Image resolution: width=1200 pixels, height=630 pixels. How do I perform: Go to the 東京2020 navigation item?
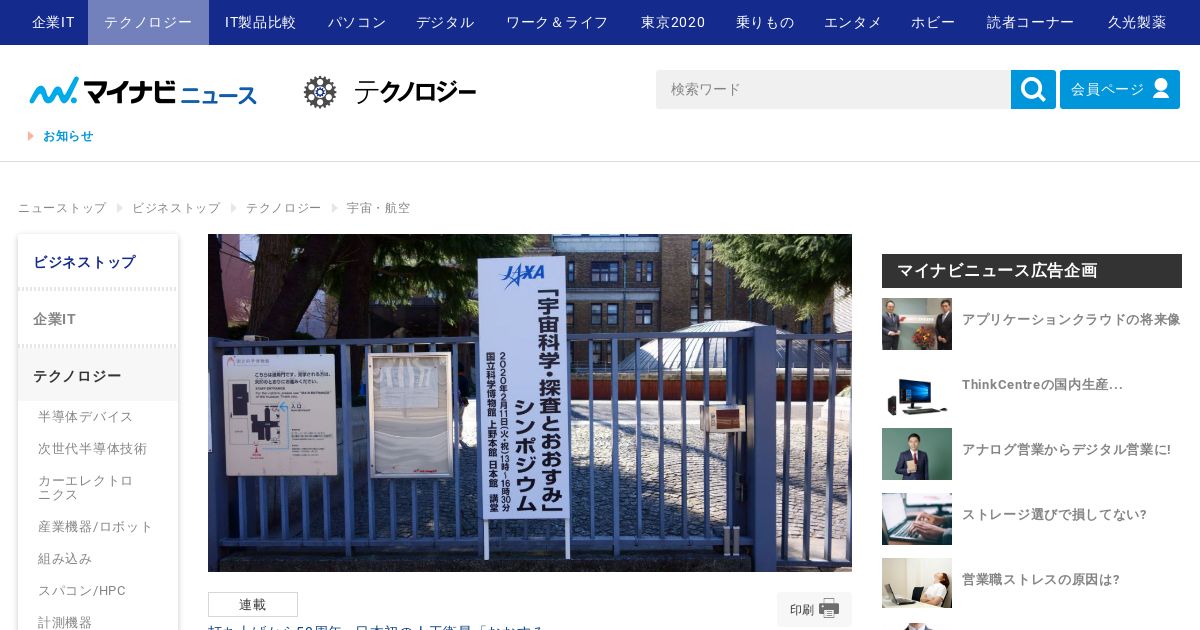click(673, 22)
